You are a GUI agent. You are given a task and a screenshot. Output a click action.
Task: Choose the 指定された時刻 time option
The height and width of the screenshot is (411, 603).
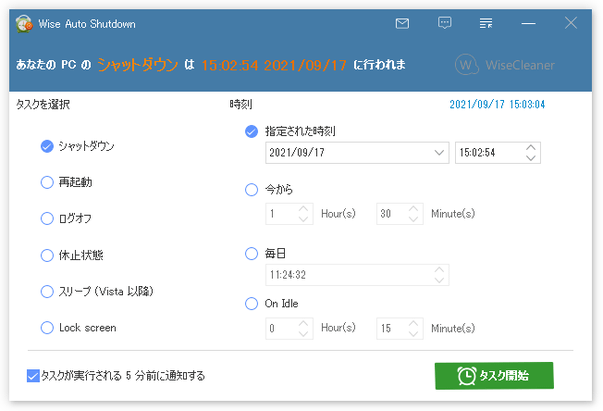[x=252, y=131]
